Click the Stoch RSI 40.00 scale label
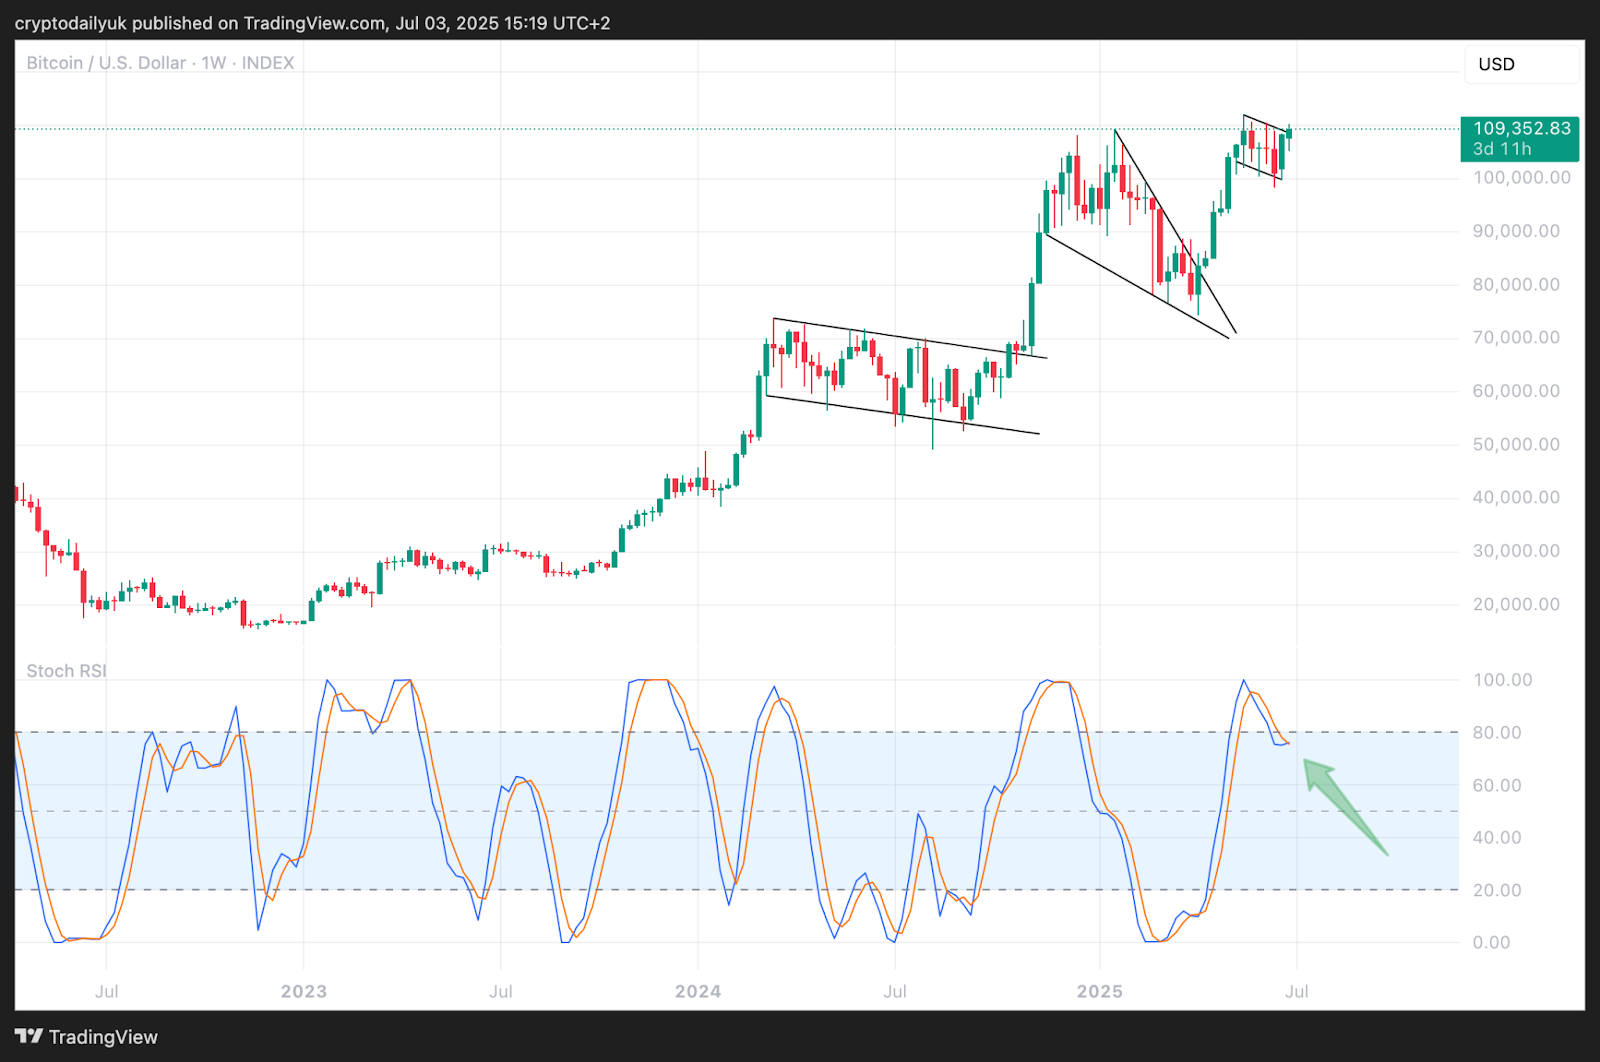This screenshot has height=1062, width=1600. click(x=1497, y=838)
